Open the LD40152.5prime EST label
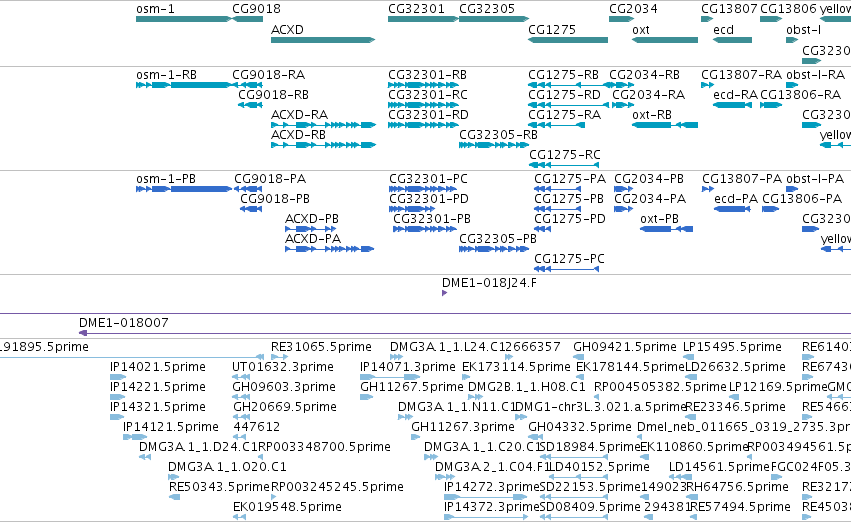Image resolution: width=851 pixels, height=522 pixels. pyautogui.click(x=599, y=467)
